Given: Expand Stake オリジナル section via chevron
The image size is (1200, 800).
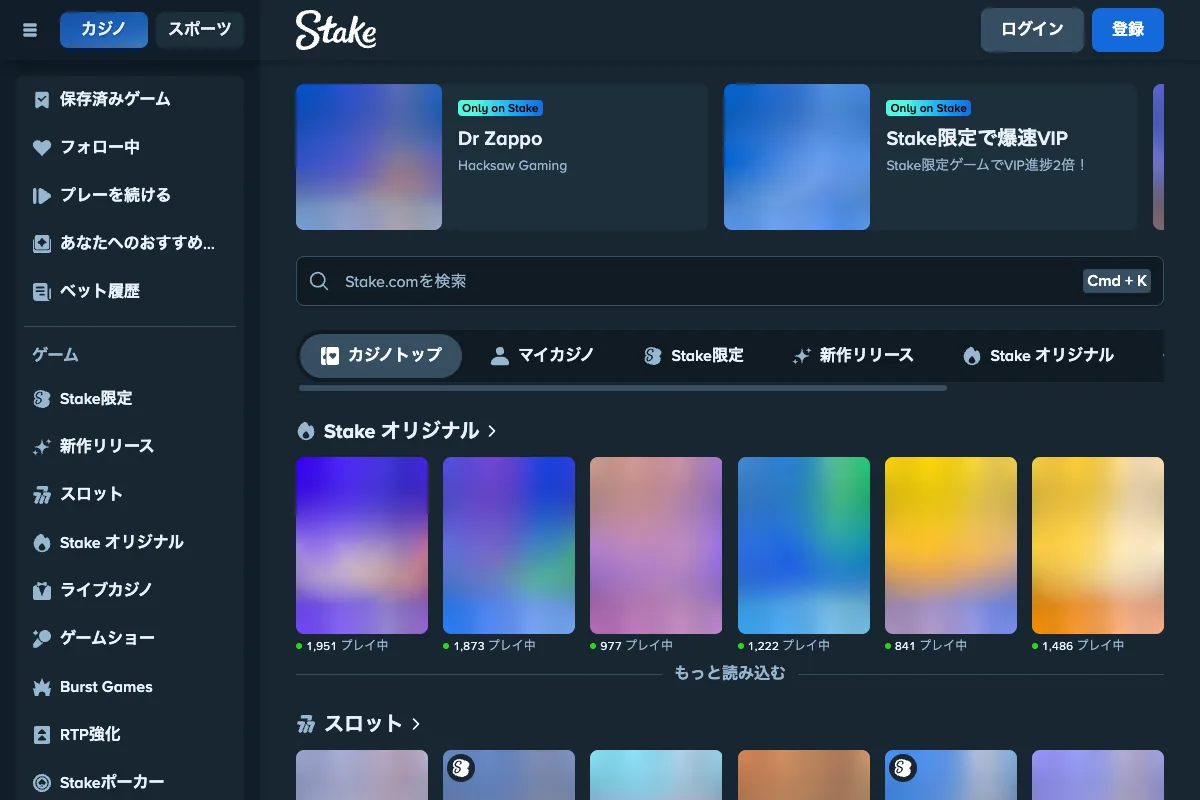Looking at the screenshot, I should [x=492, y=431].
